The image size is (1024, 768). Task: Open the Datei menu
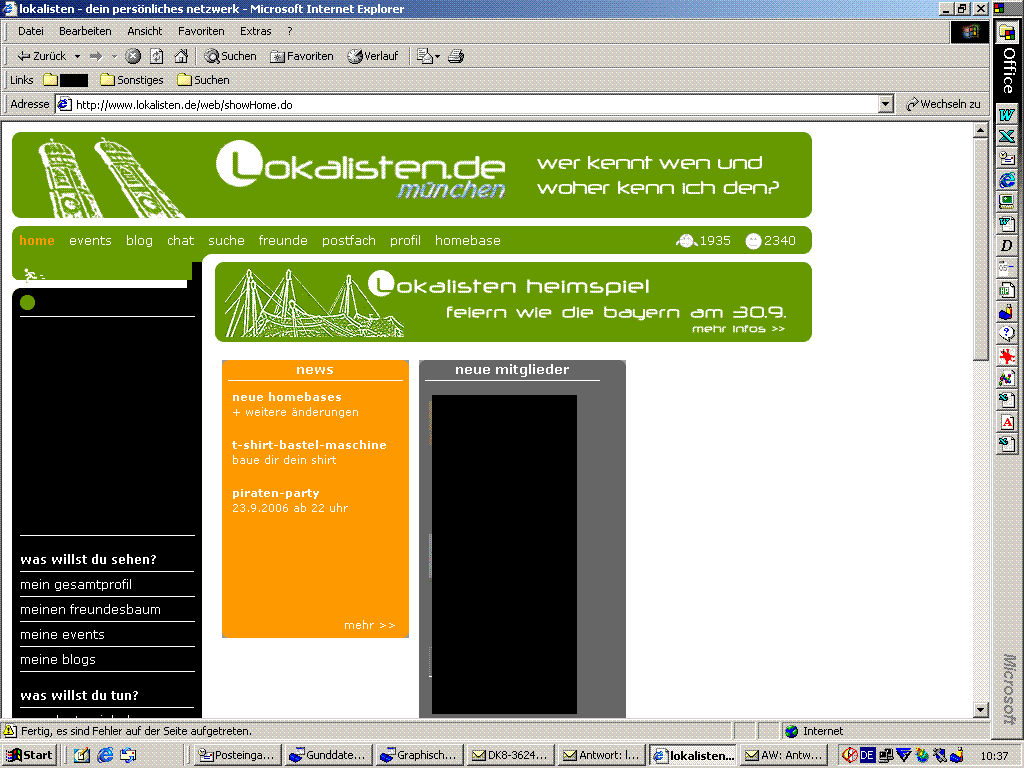pos(31,31)
